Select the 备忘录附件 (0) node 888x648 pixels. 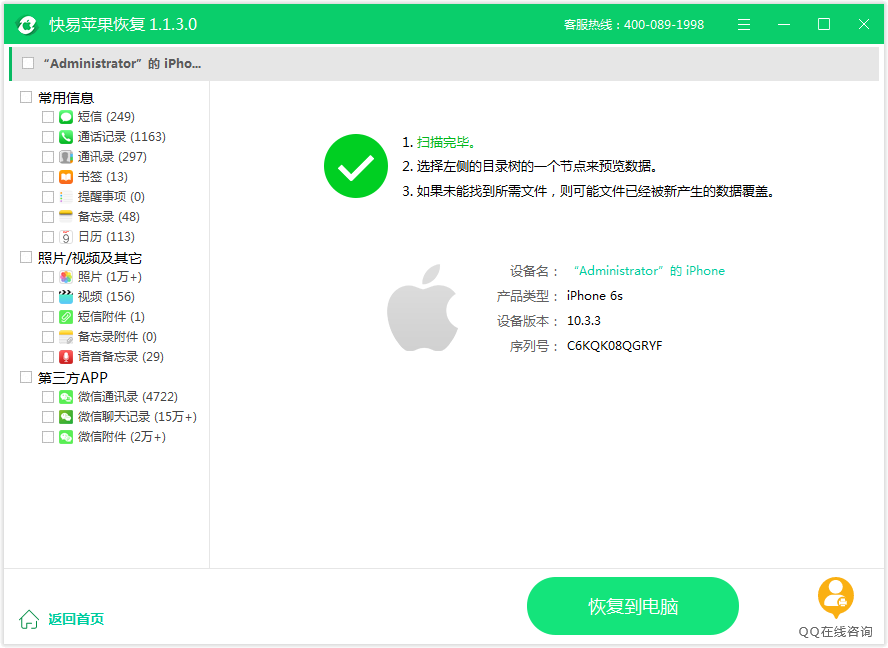[x=117, y=337]
